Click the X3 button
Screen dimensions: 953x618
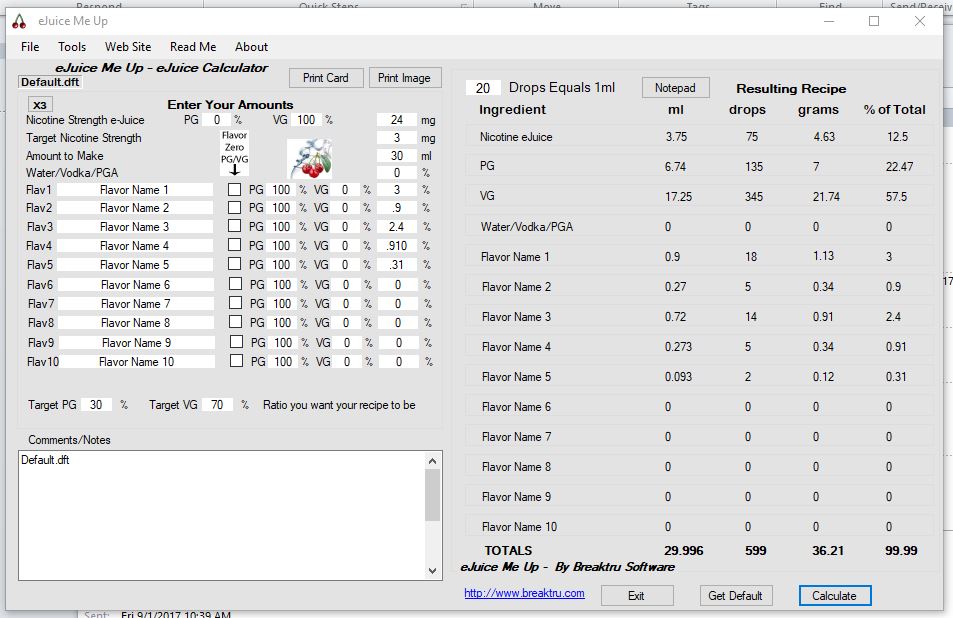pos(39,105)
